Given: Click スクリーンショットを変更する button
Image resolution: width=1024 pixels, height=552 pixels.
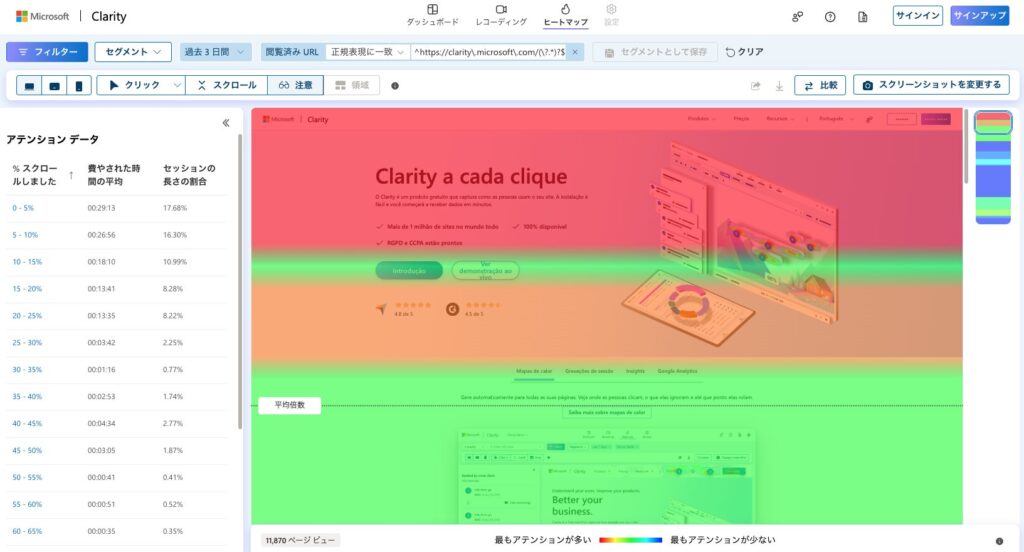Looking at the screenshot, I should [x=931, y=85].
